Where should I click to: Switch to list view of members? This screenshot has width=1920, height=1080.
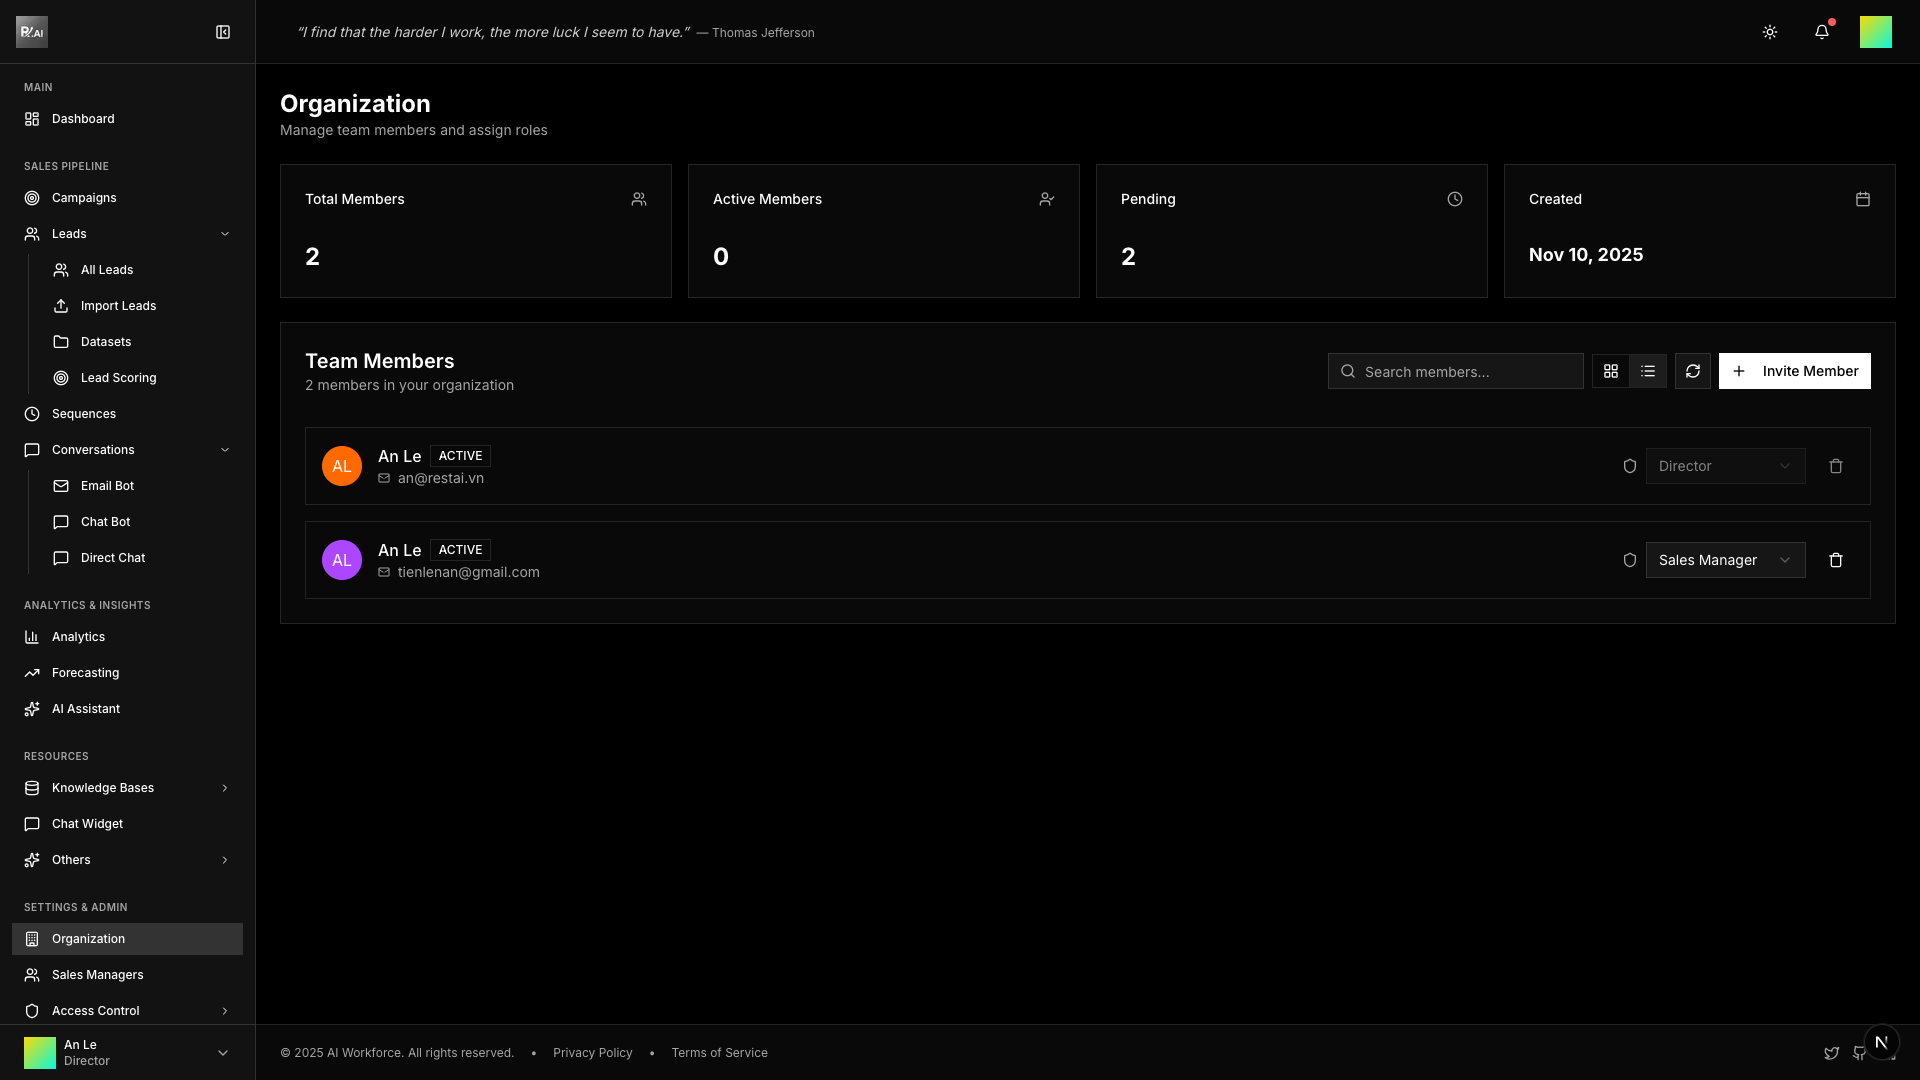[1648, 371]
